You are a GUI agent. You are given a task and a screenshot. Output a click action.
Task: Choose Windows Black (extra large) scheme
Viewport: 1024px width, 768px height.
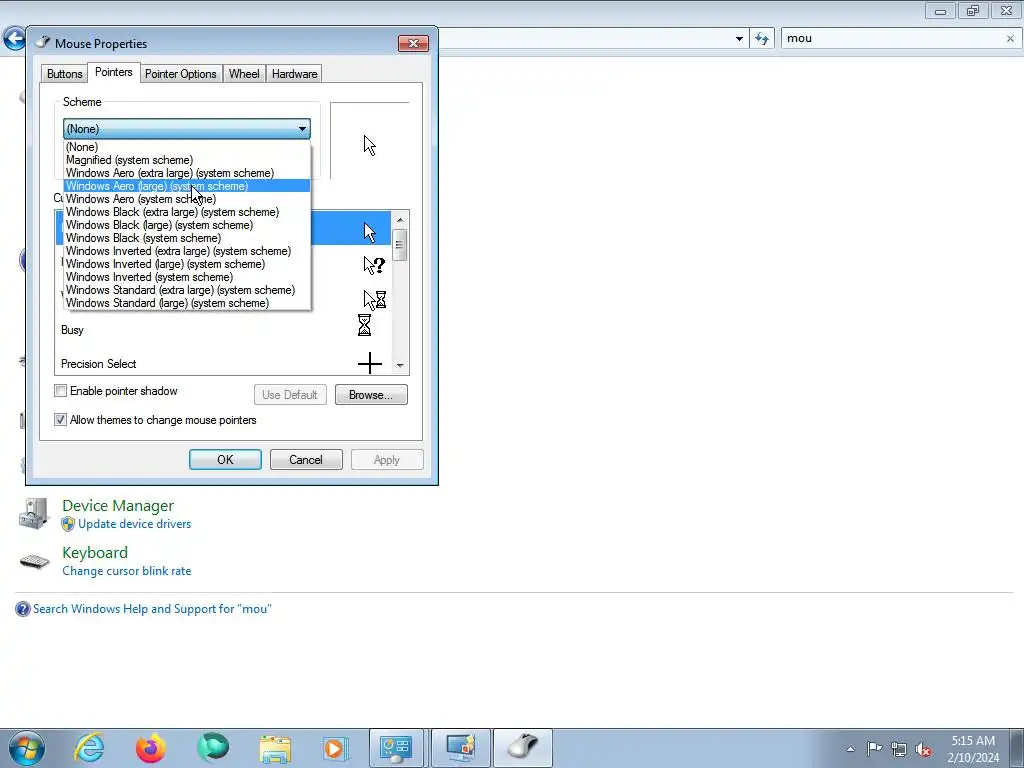(187, 212)
